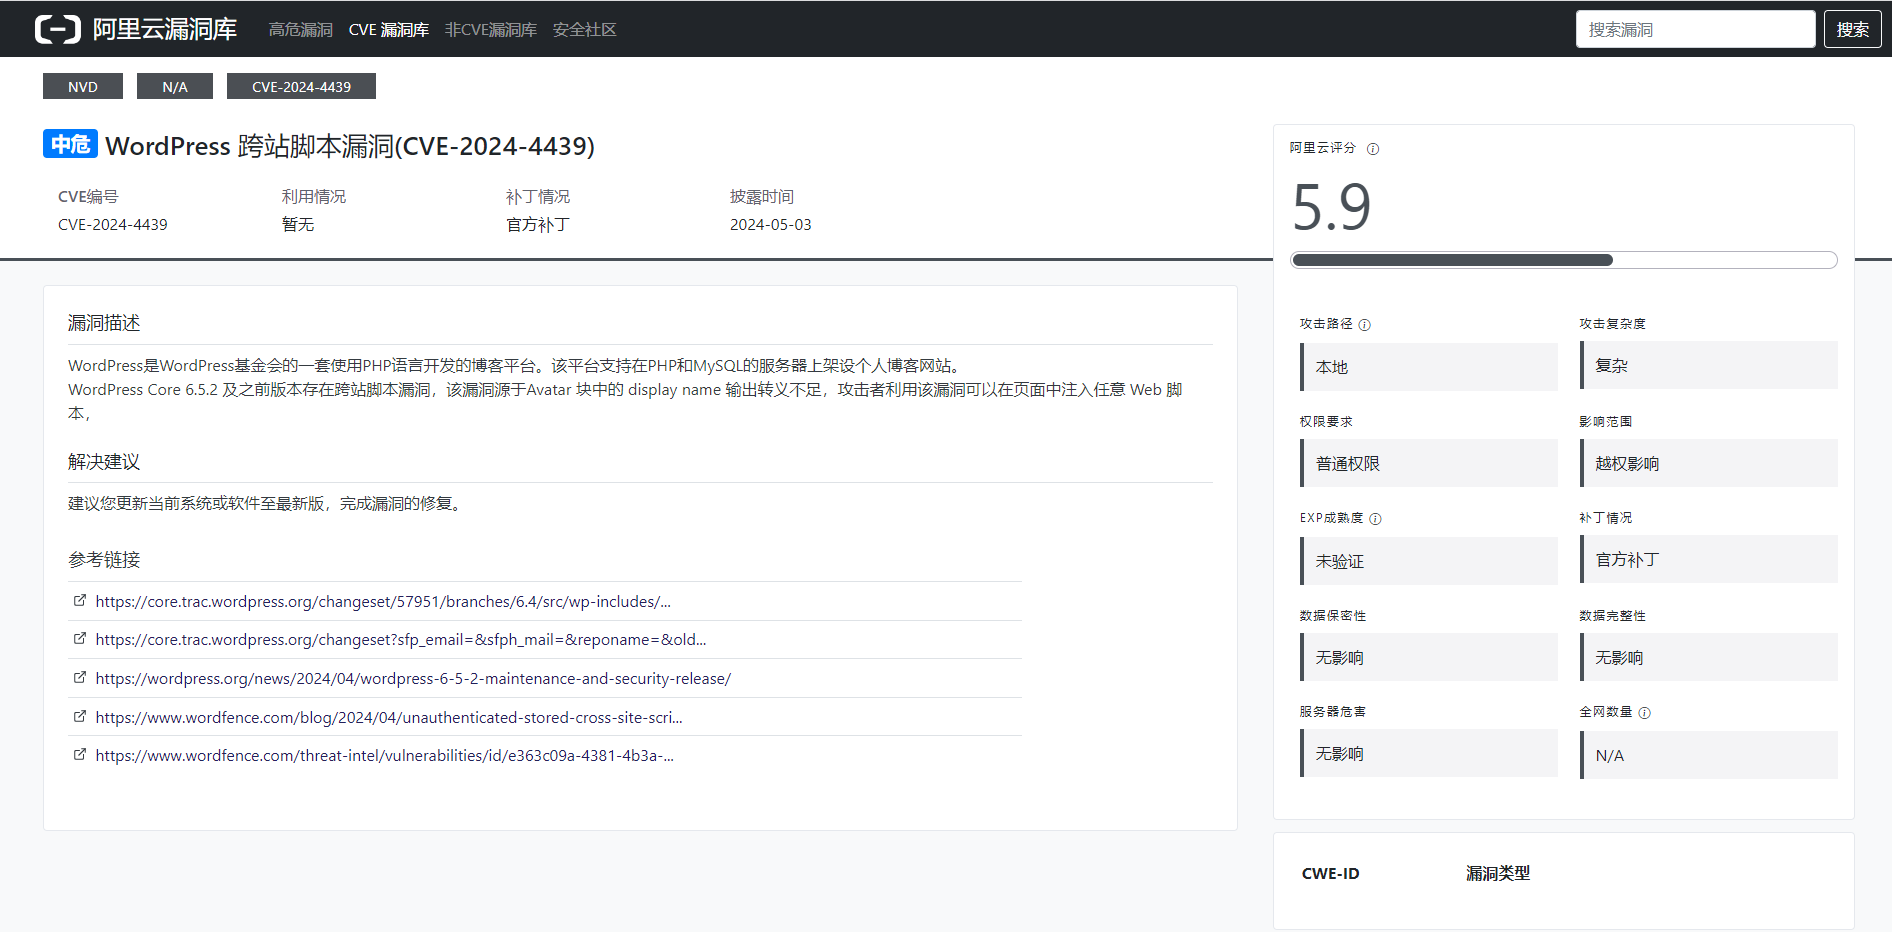Go to 非CVE漏洞库 section
Viewport: 1892px width, 932px height.
pos(490,30)
